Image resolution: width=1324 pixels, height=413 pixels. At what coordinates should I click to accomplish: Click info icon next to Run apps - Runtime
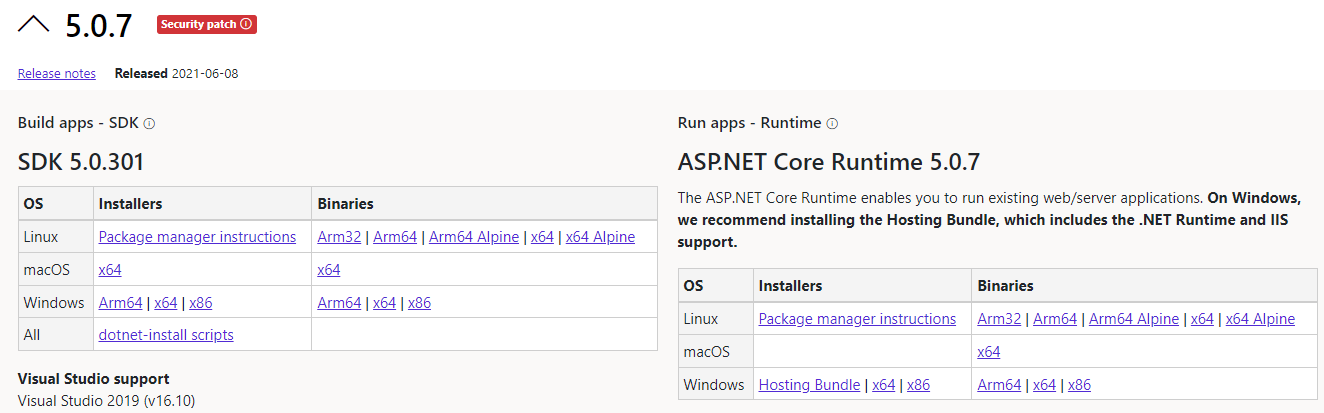point(832,124)
